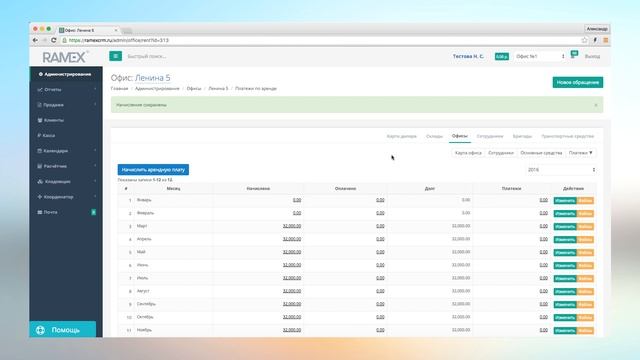Click the Сотрудники office sub-tab
640x360 pixels.
pos(501,153)
